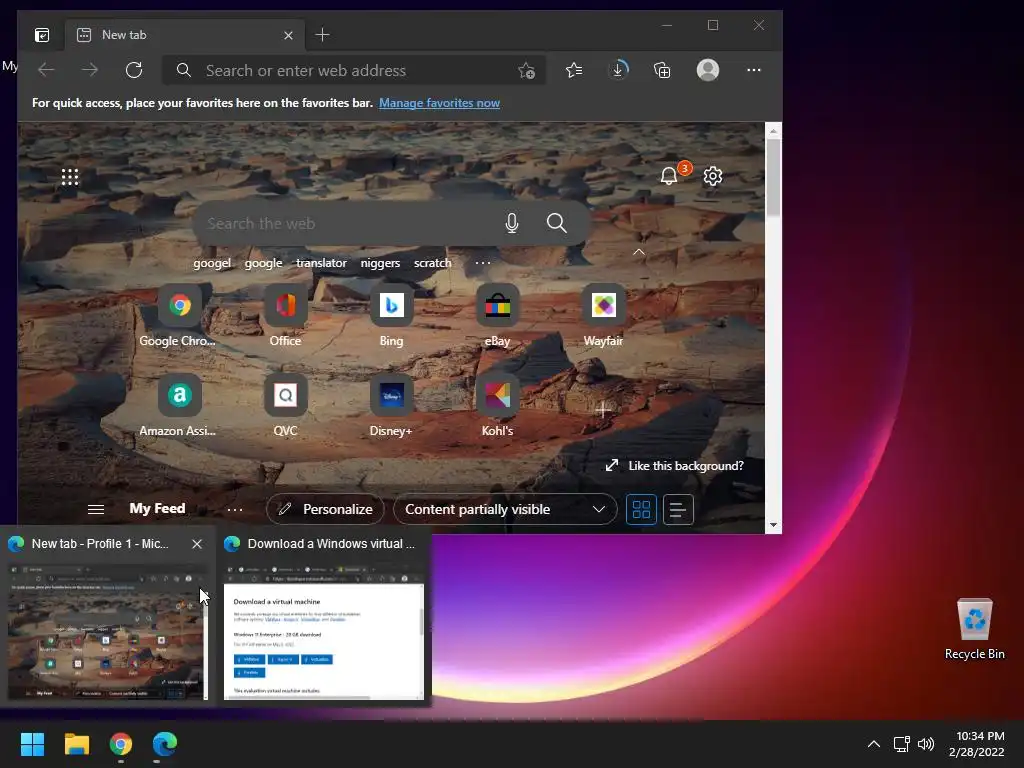Click the Personalize button
Screen dimensions: 1024x768
coord(325,509)
